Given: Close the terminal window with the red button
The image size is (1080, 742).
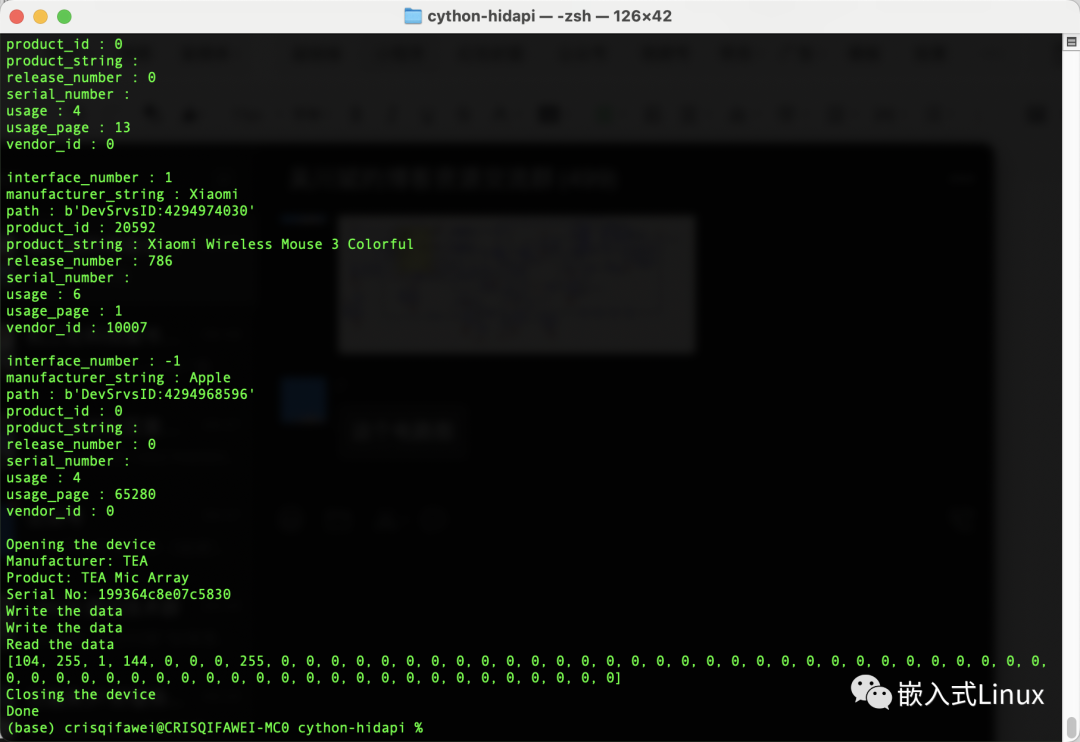Looking at the screenshot, I should point(17,17).
